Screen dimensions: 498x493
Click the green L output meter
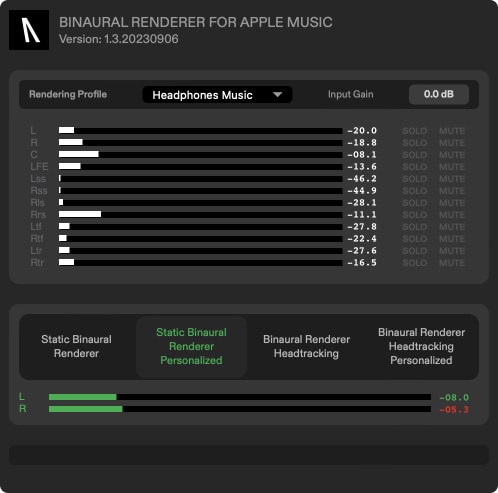tap(240, 397)
